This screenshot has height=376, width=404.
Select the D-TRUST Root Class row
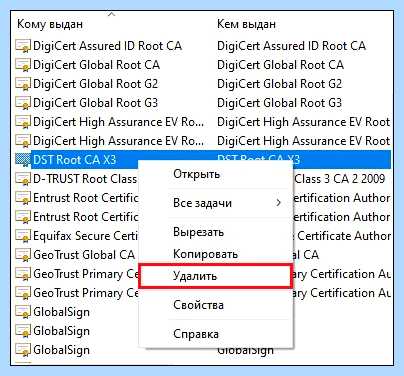(85, 179)
